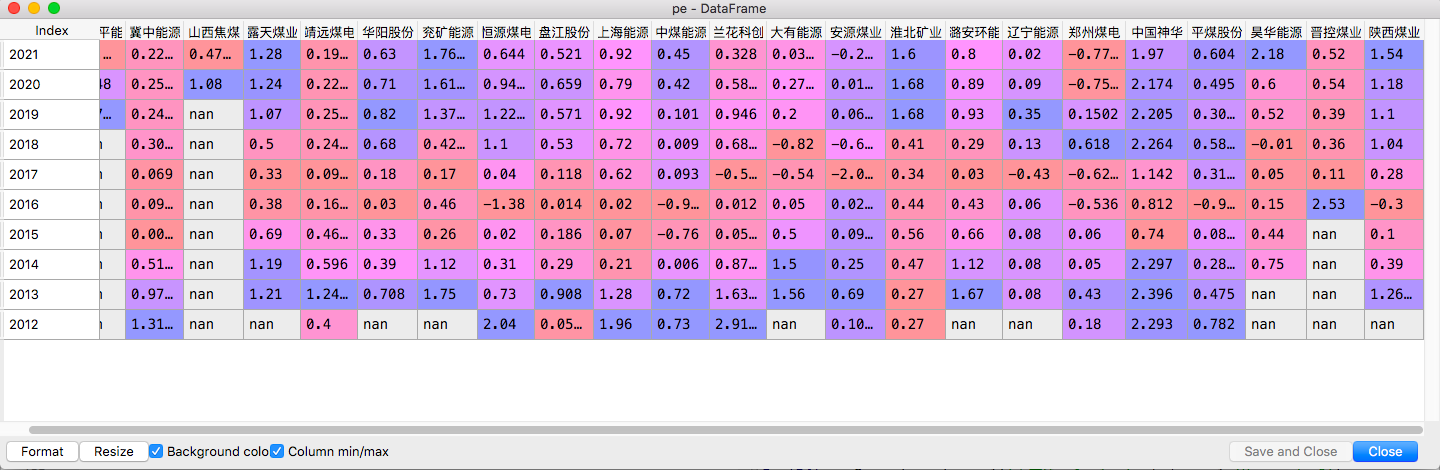Select row index 2015
The height and width of the screenshot is (470, 1440).
[50, 235]
